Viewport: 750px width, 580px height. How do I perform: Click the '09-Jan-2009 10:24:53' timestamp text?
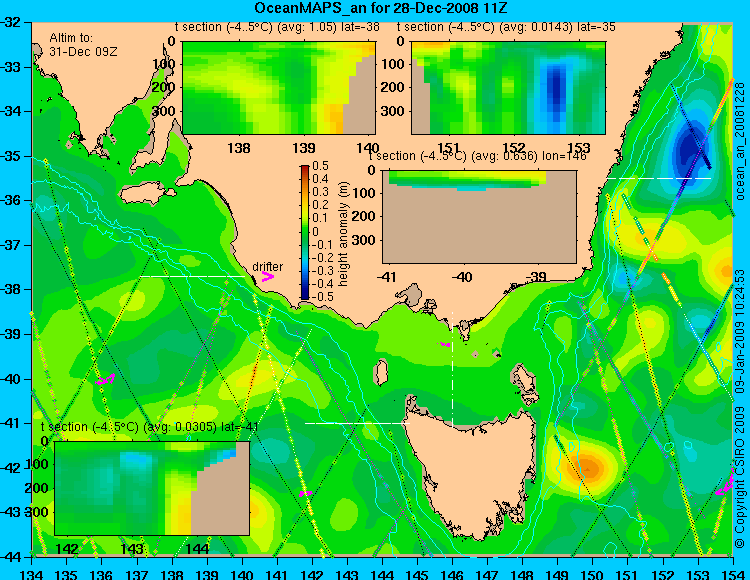(x=740, y=331)
